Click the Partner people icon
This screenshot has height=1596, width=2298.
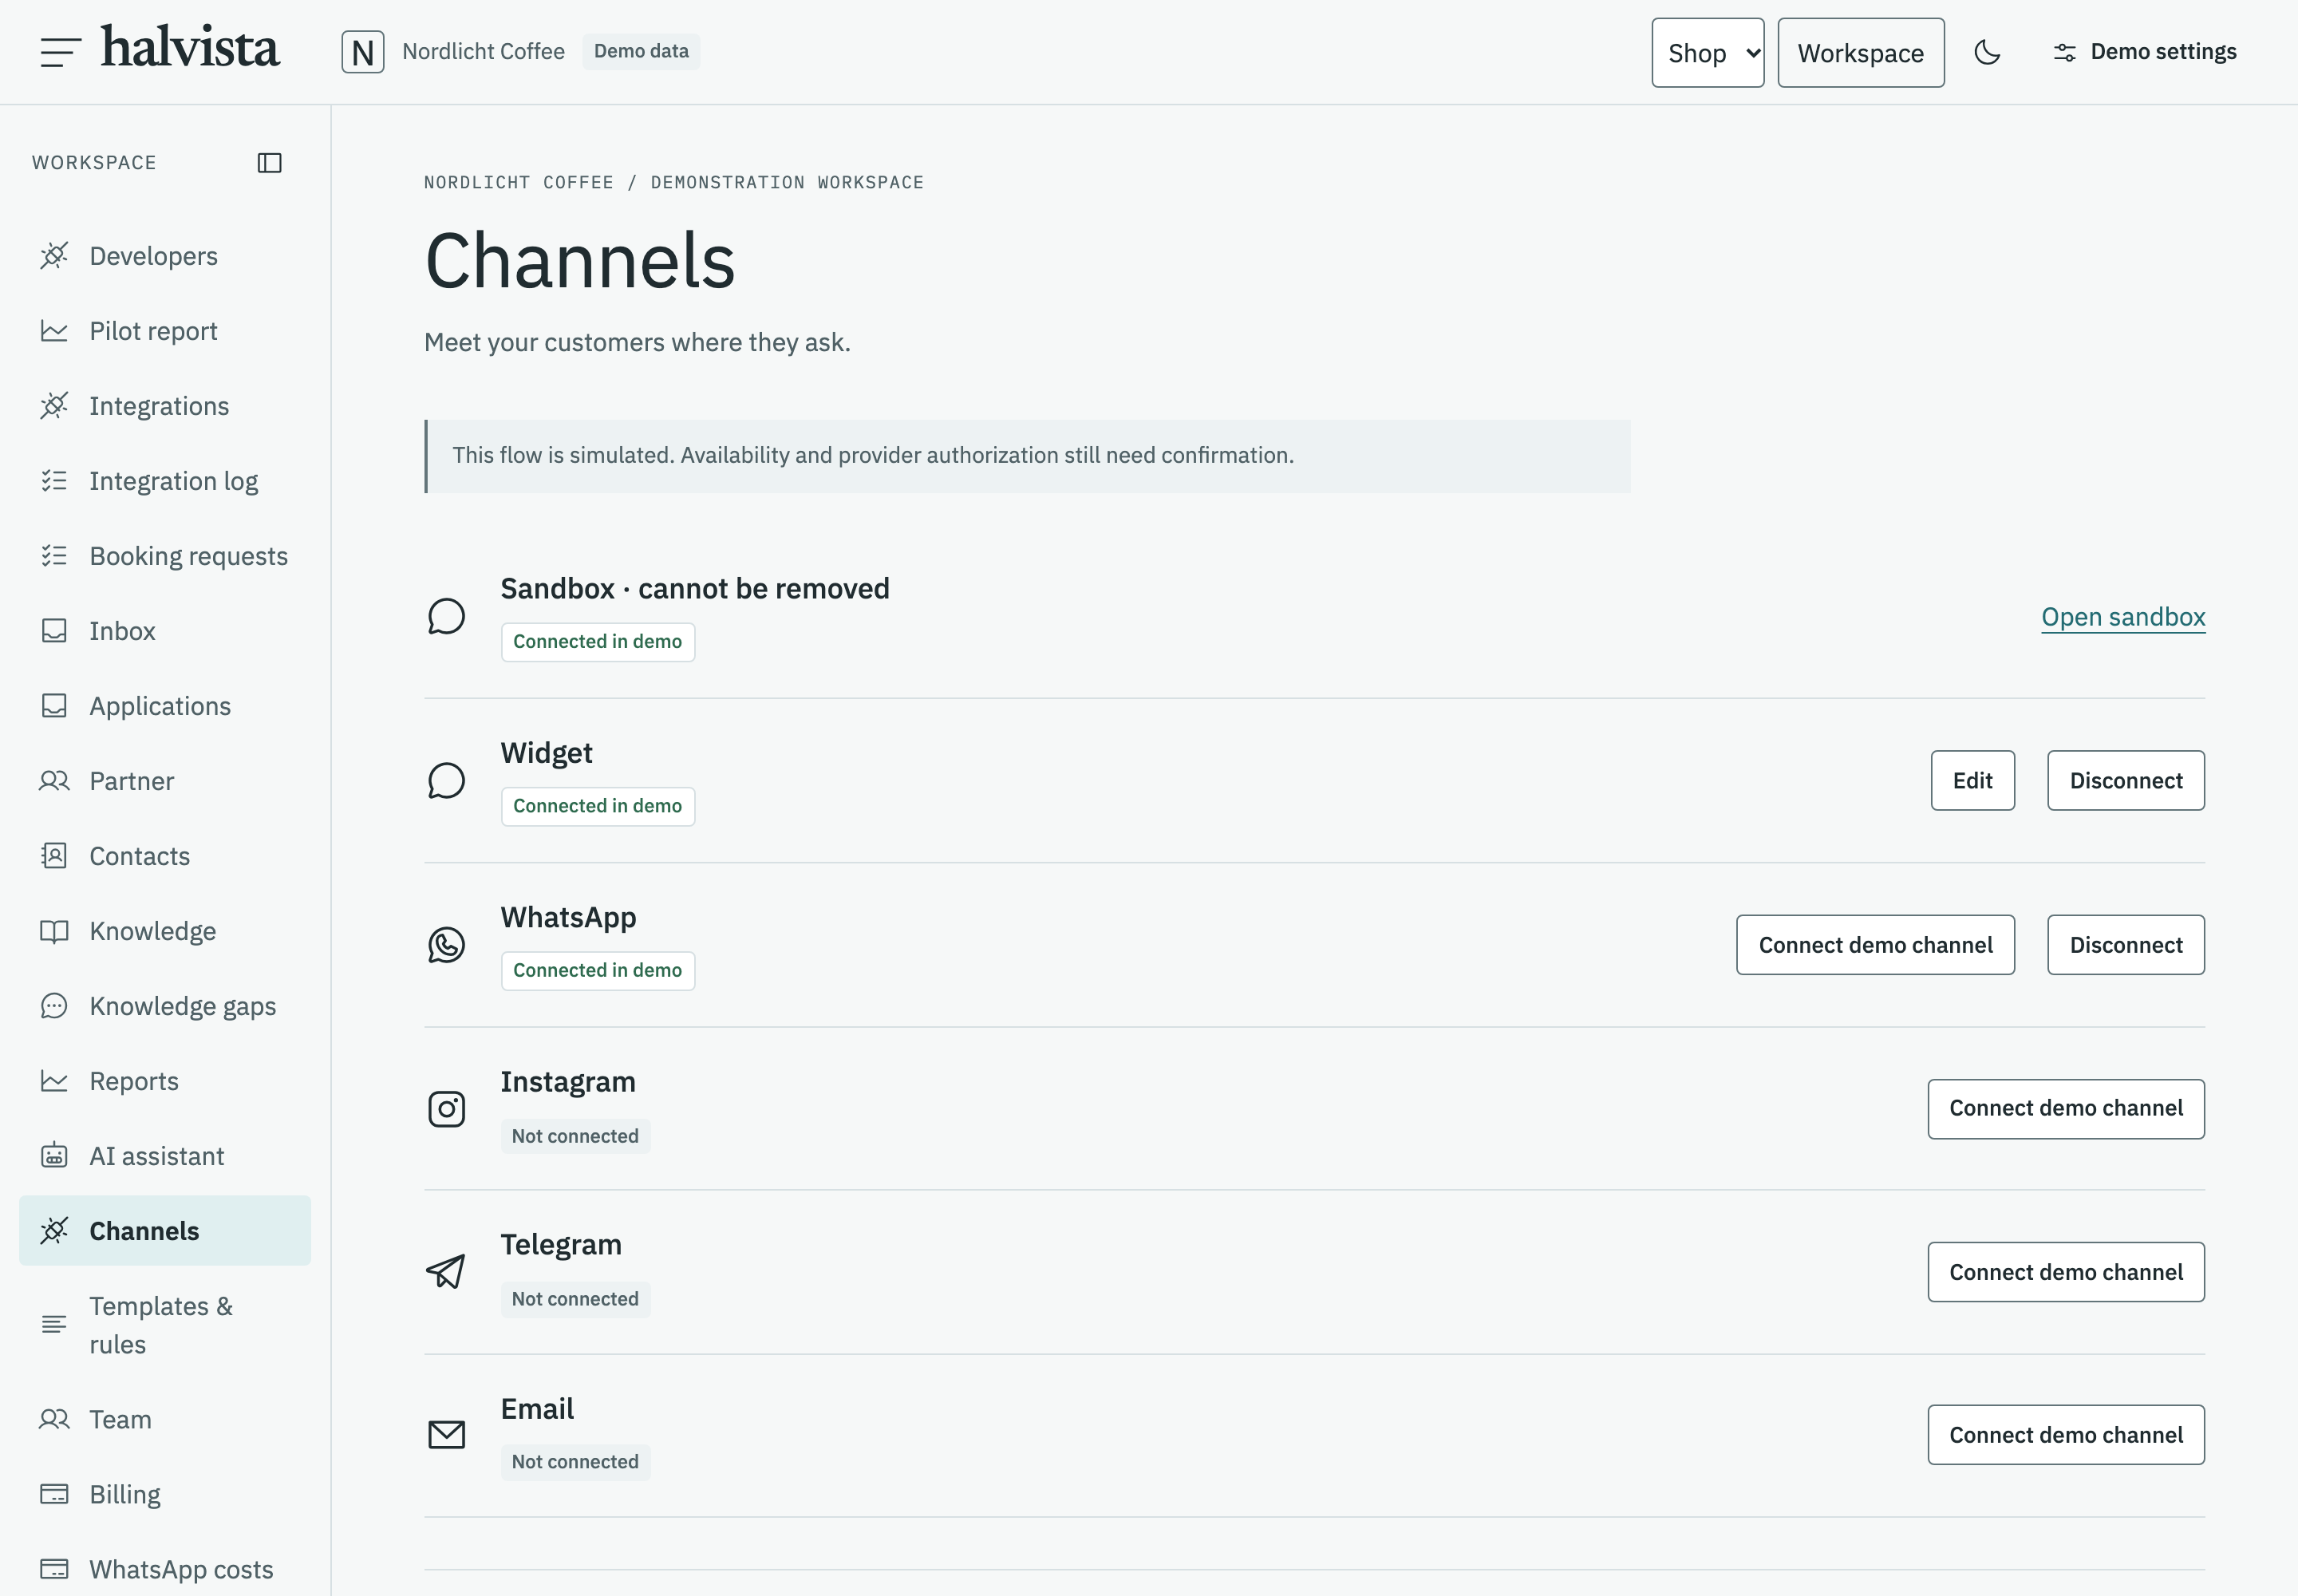pyautogui.click(x=54, y=781)
